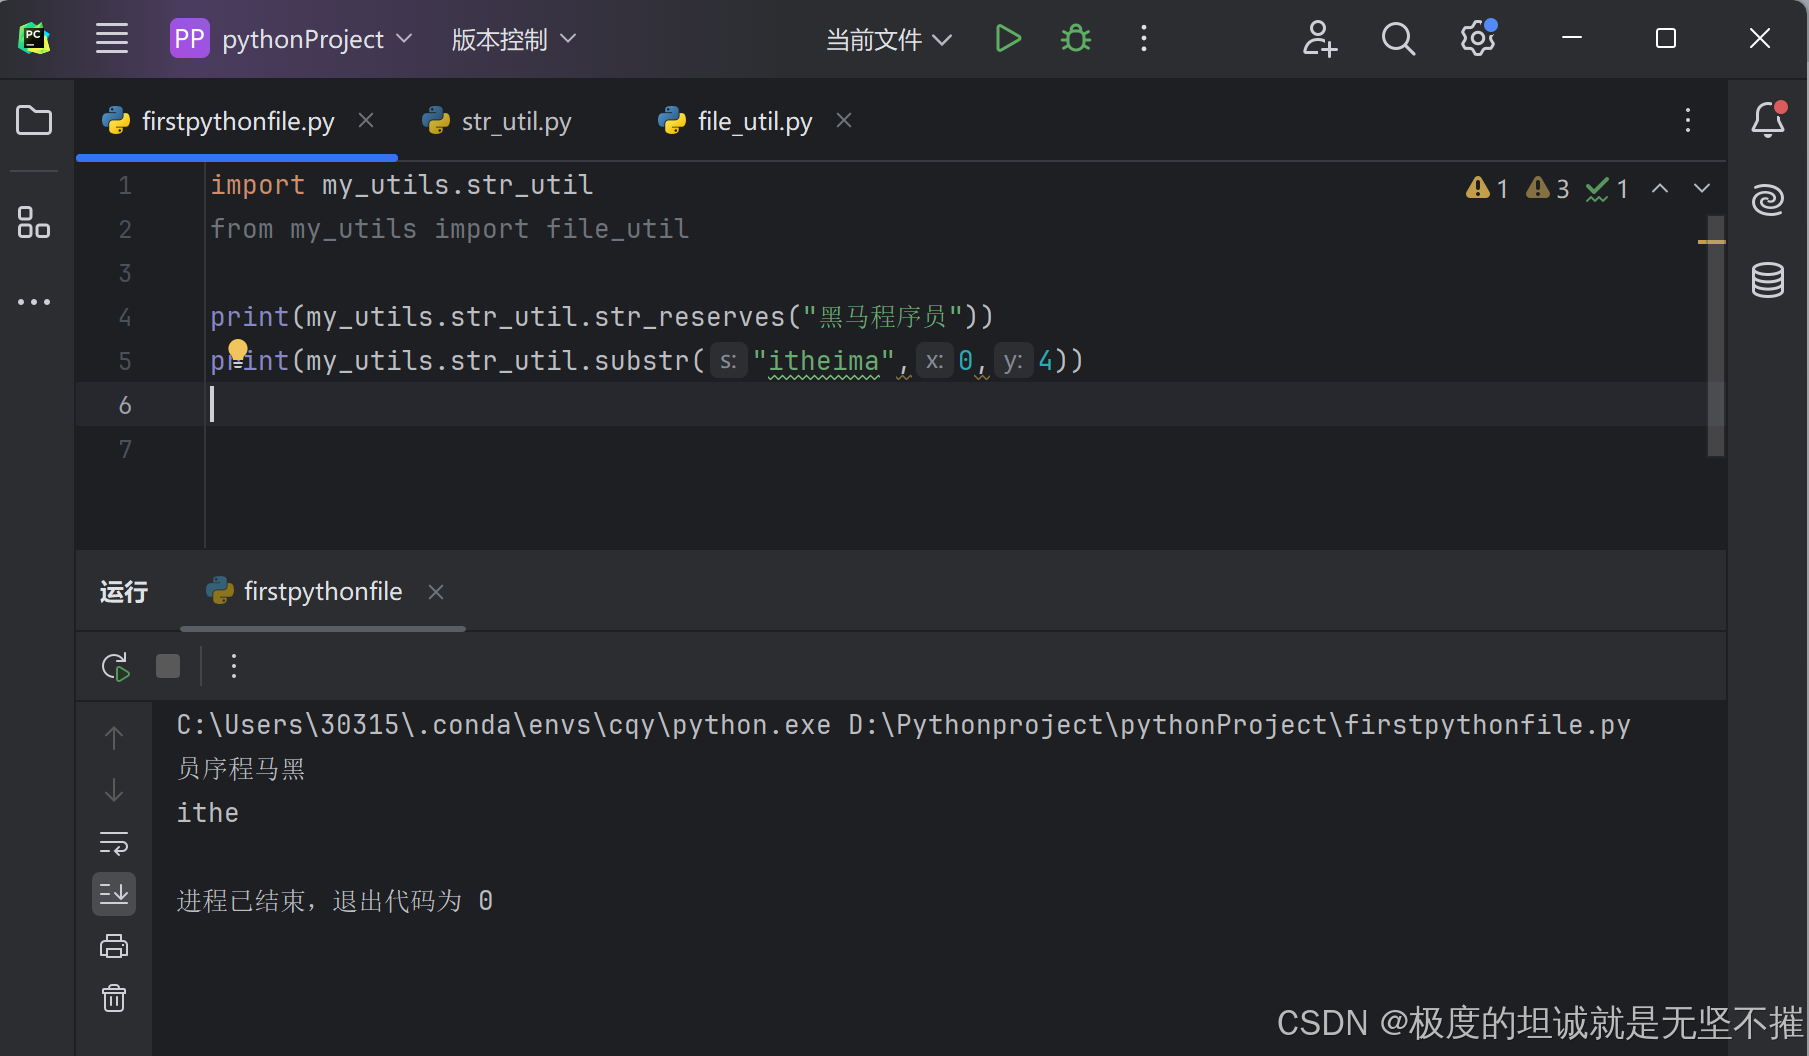Screen dimensions: 1809x1056
Task: Expand the pythonProject project dropdown
Action: coord(292,39)
